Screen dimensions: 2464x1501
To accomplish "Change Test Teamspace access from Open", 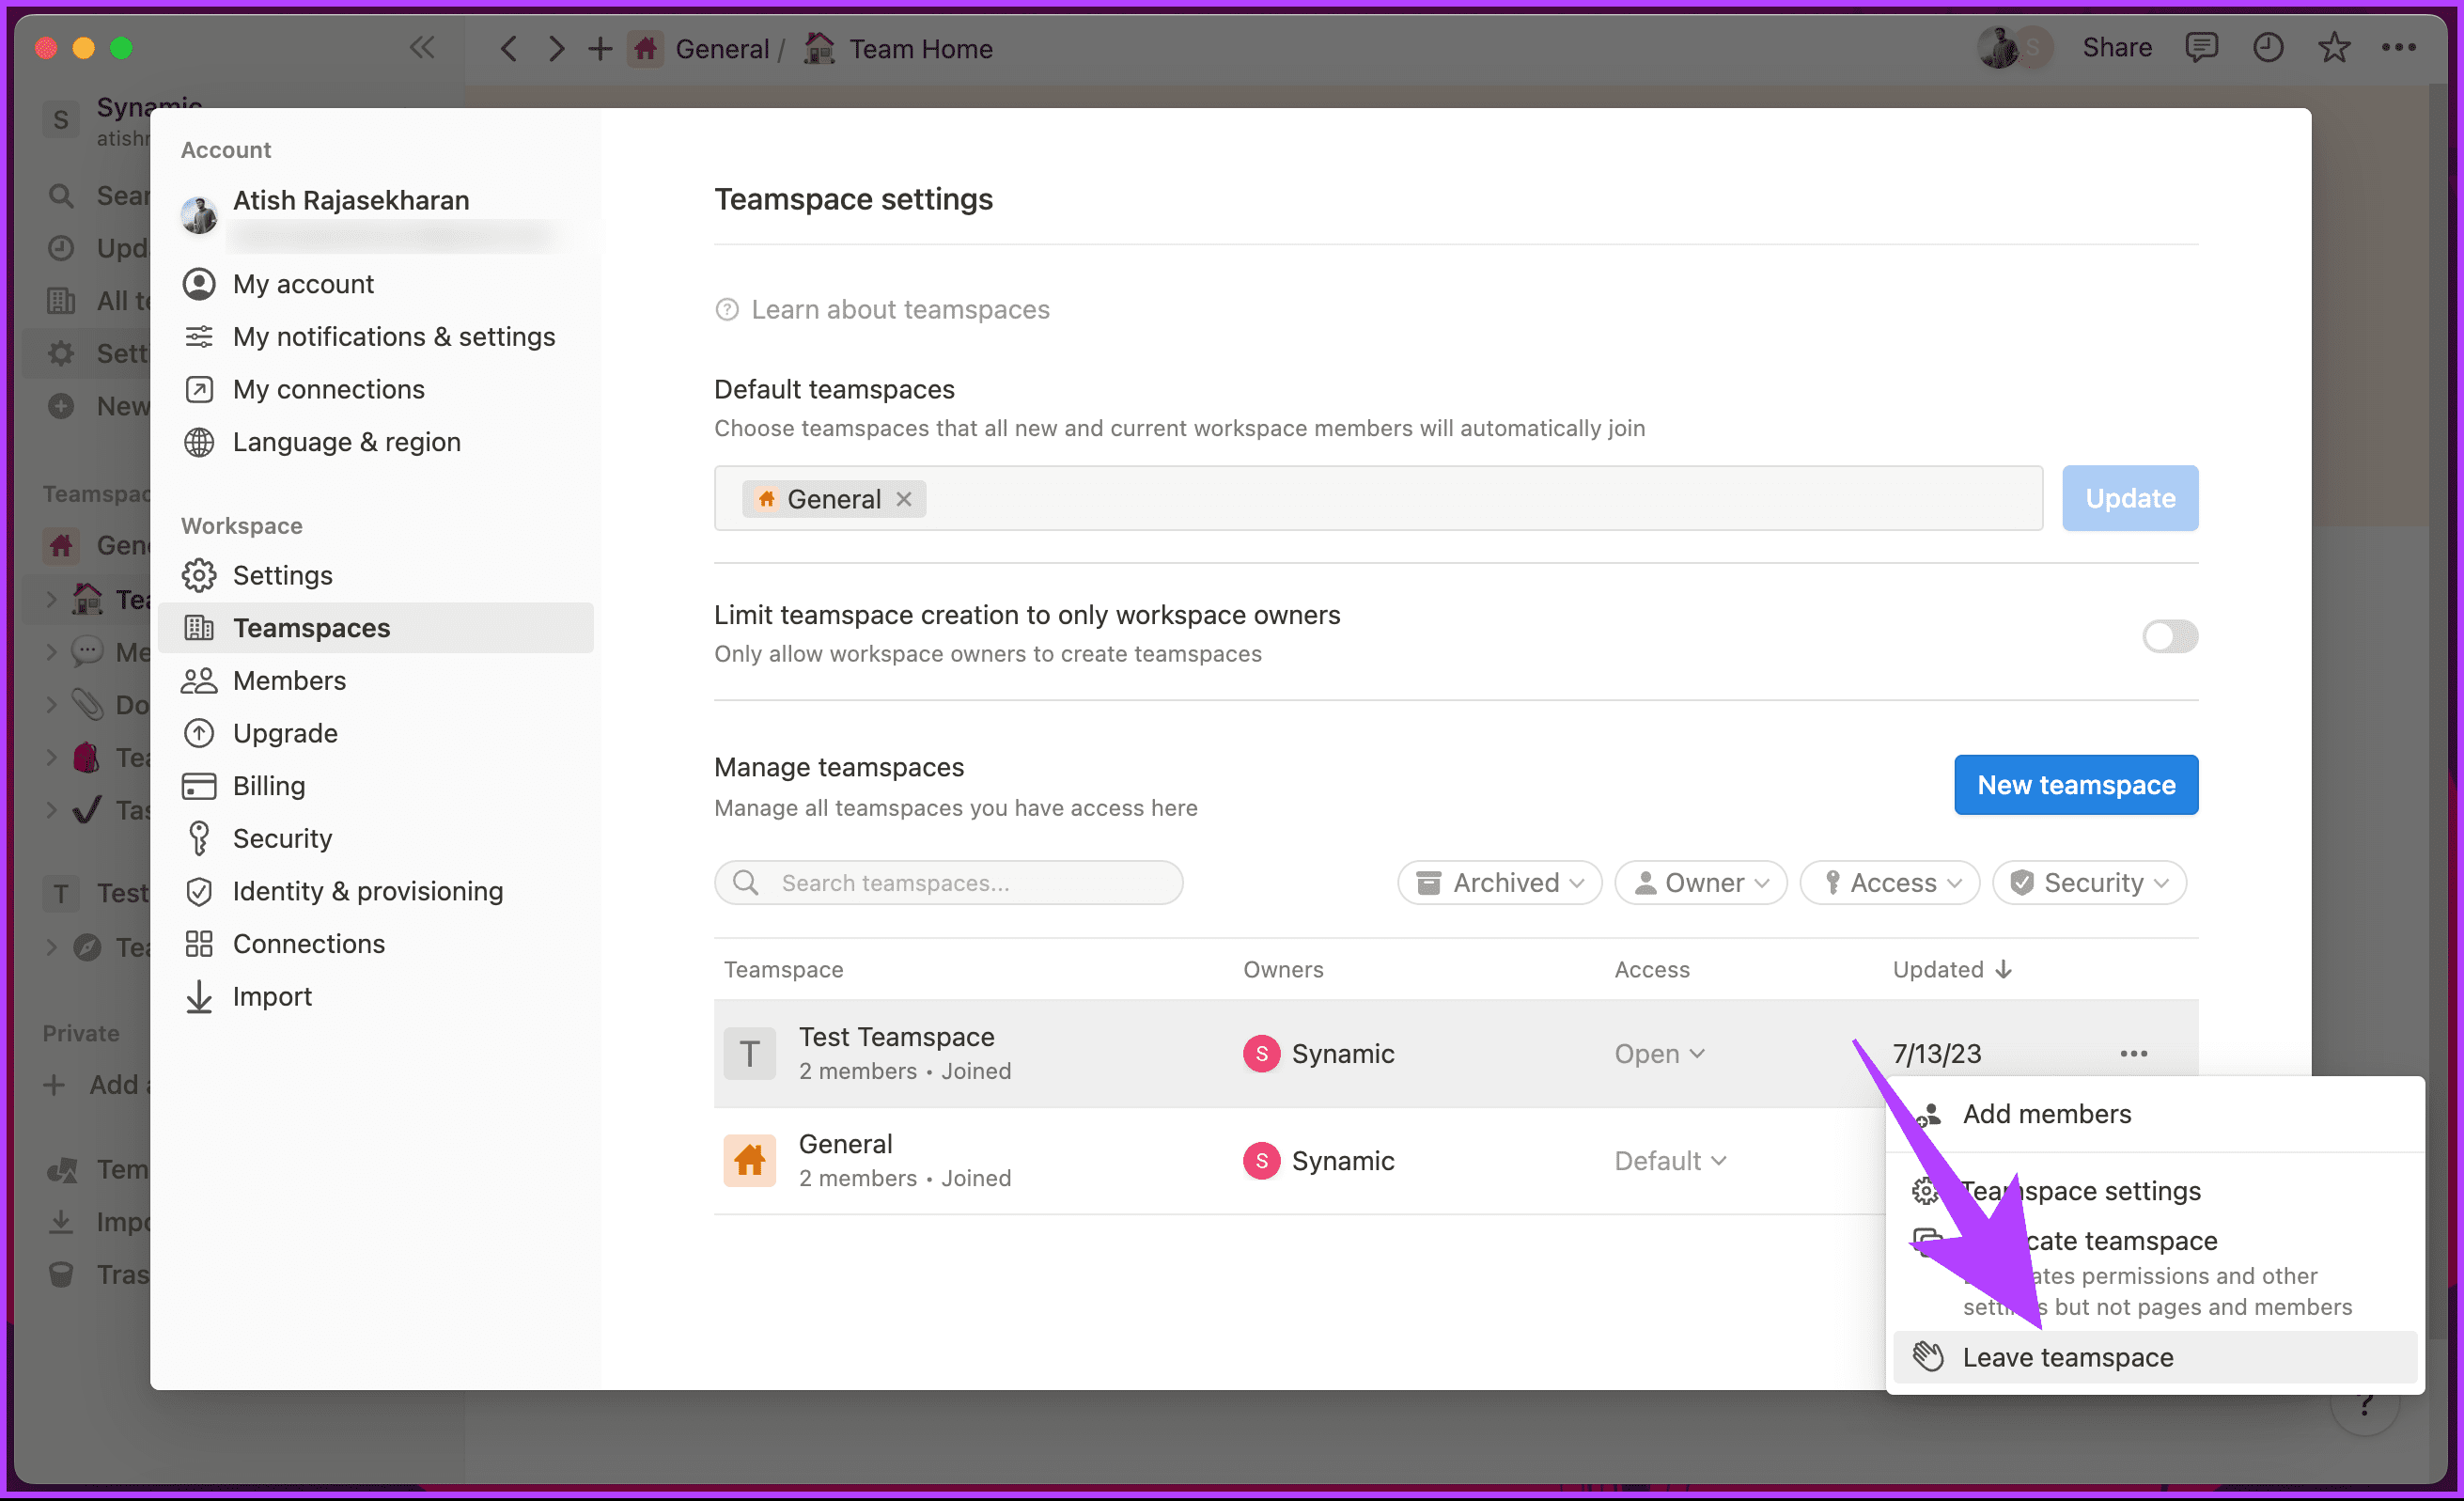I will pos(1658,1053).
